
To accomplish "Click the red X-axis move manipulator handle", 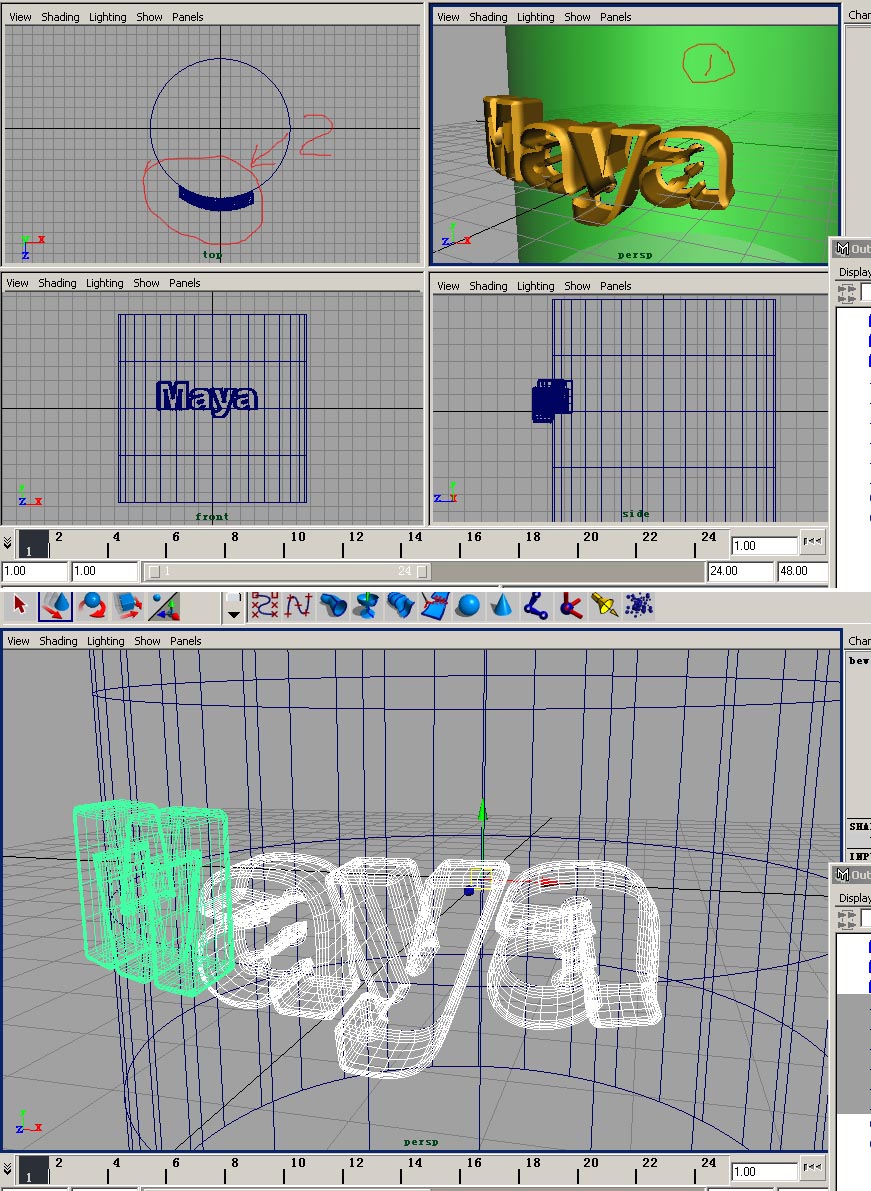I will coord(549,882).
